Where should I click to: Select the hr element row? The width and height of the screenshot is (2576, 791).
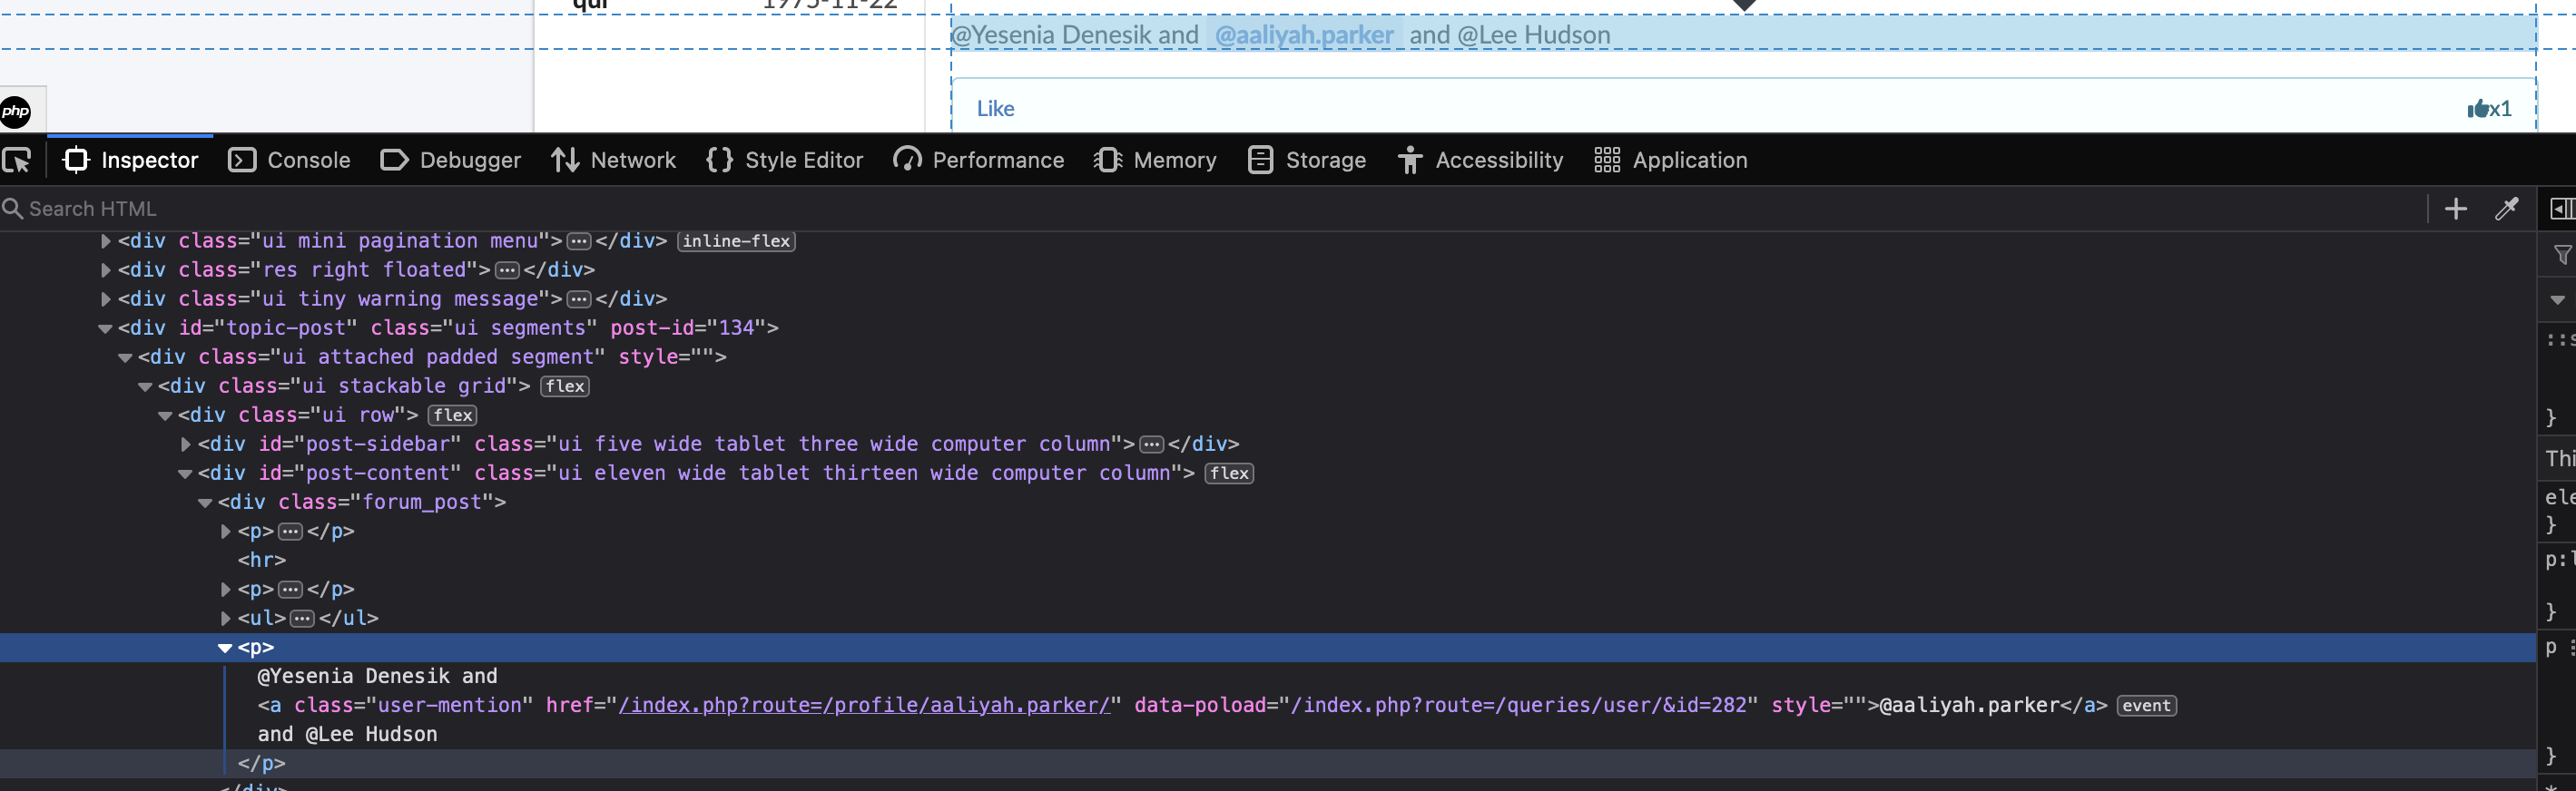[262, 560]
